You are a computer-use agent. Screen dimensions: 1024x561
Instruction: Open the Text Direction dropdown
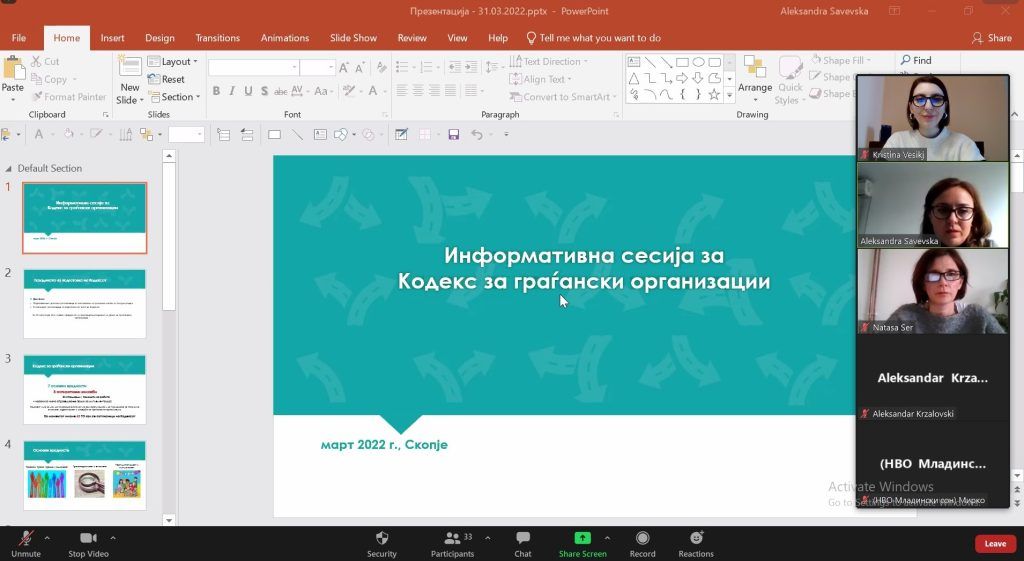(x=549, y=61)
